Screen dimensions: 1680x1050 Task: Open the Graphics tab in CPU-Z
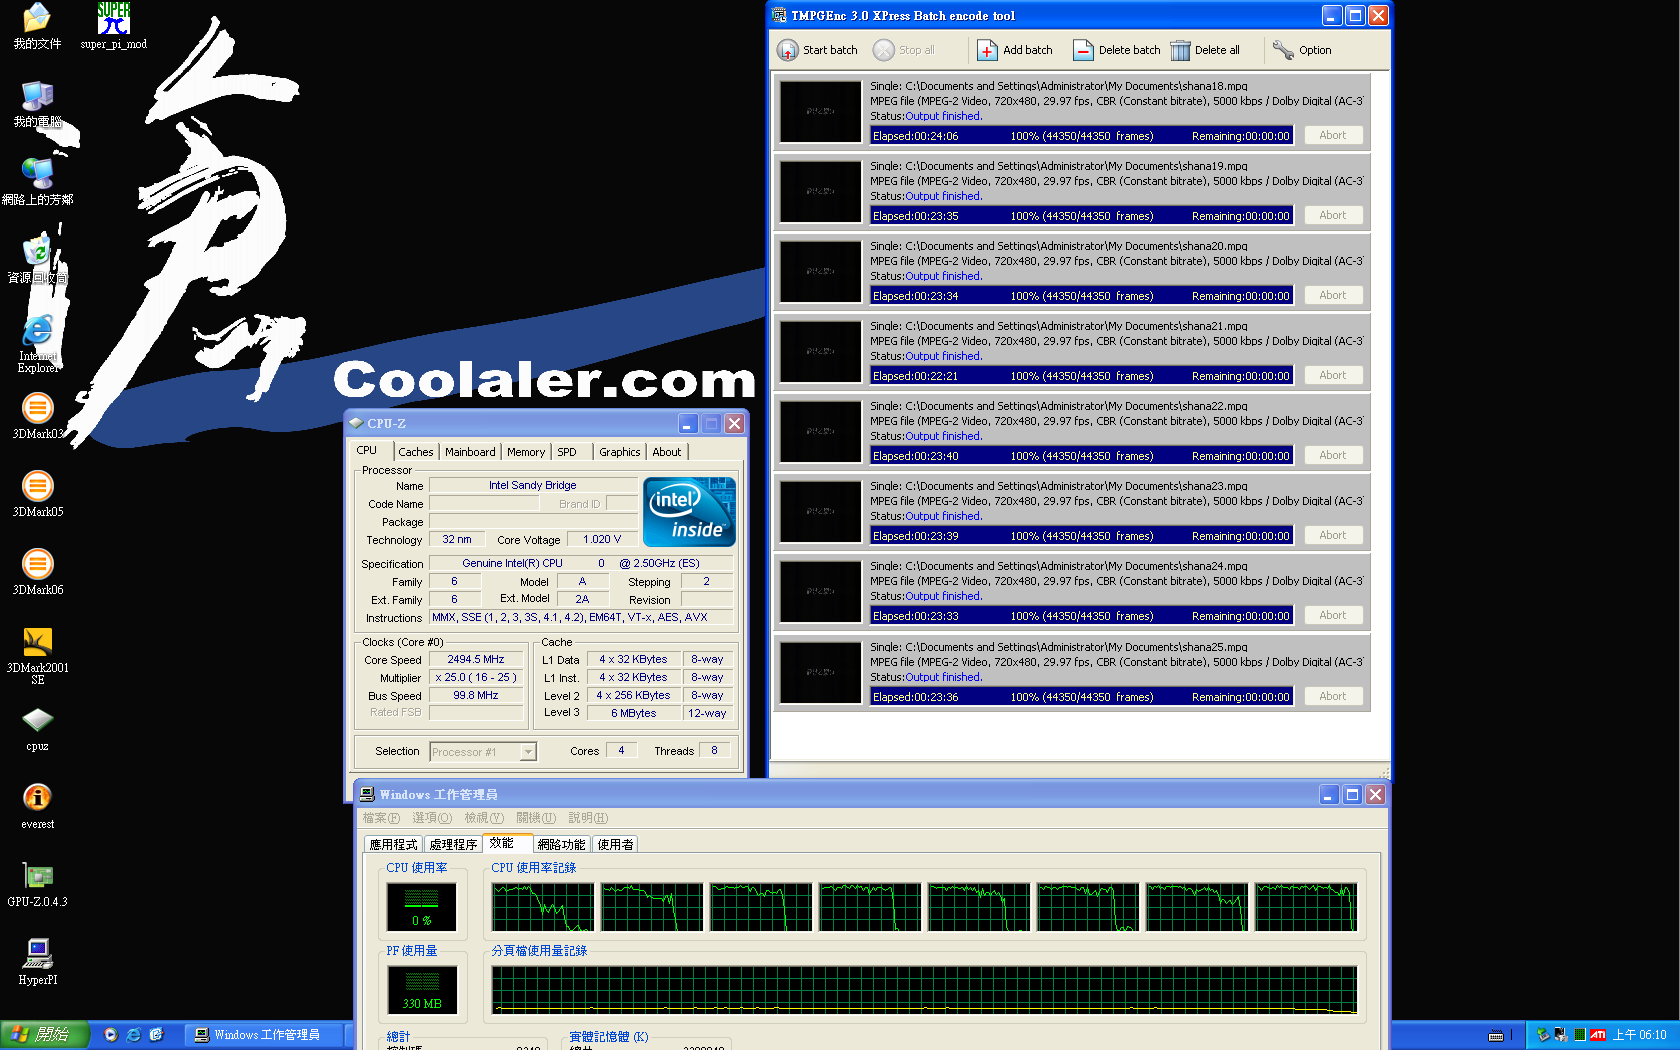pos(619,452)
